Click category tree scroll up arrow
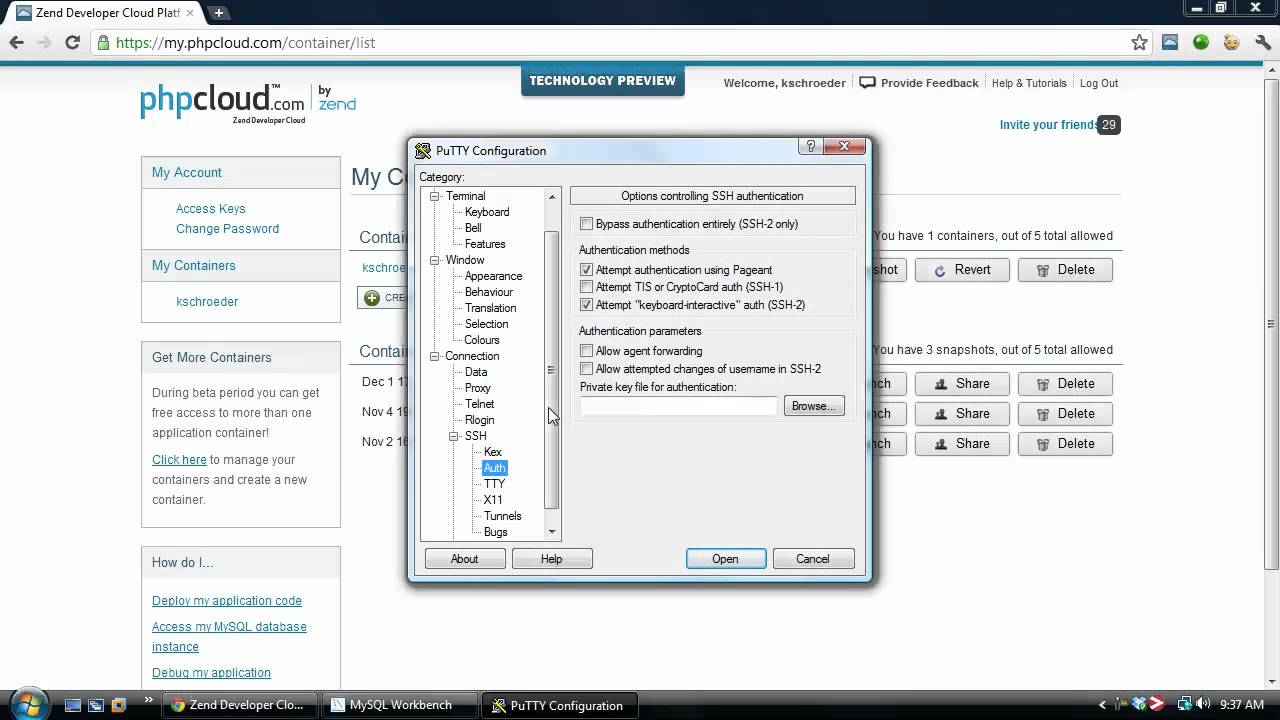Viewport: 1280px width, 720px height. (x=552, y=196)
